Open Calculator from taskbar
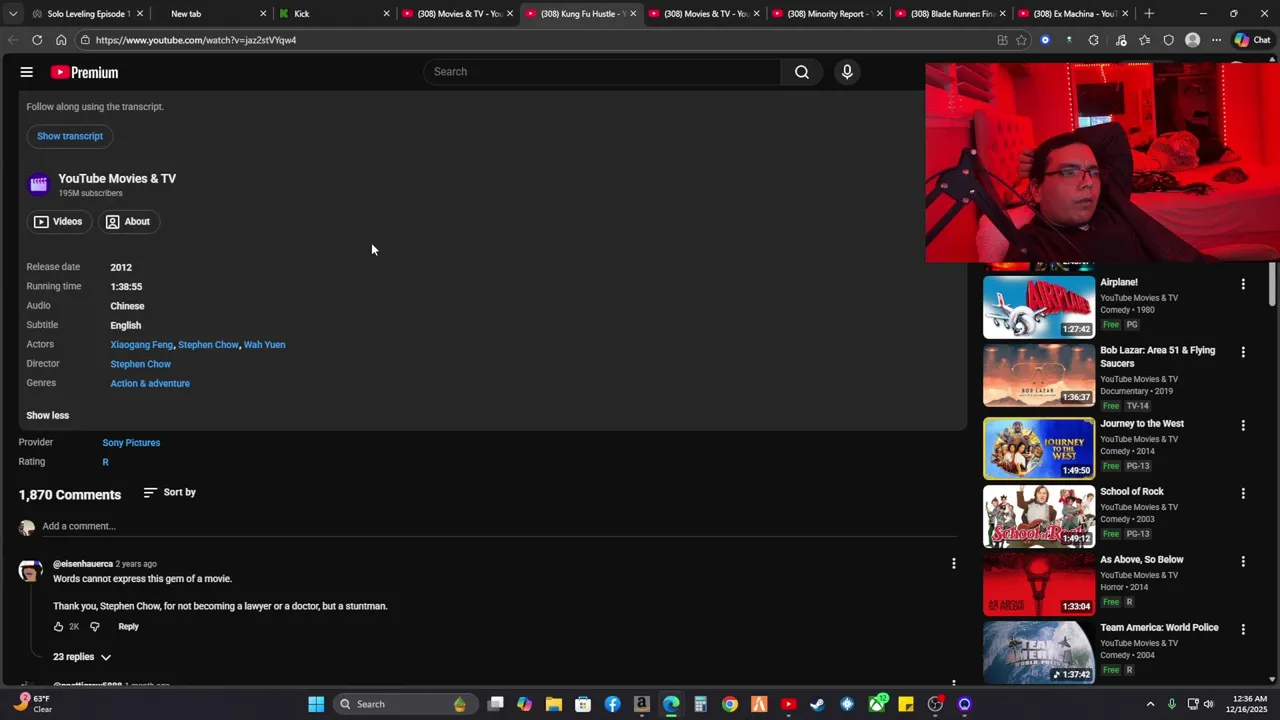Image resolution: width=1280 pixels, height=720 pixels. tap(700, 704)
